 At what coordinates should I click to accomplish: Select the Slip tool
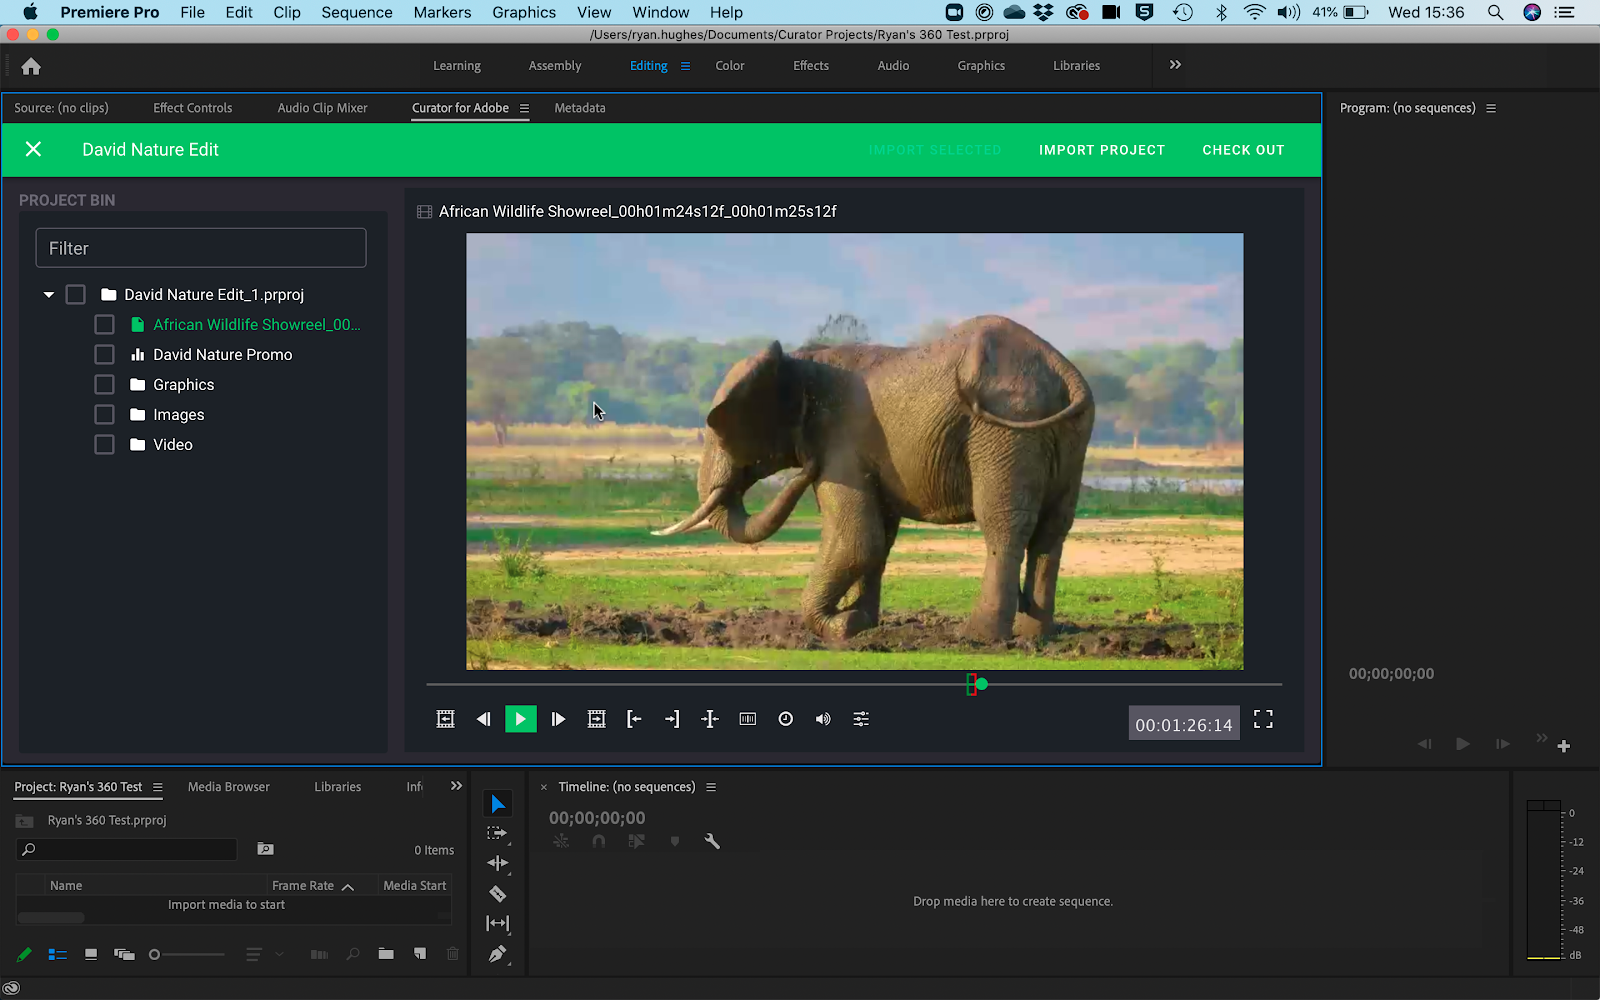pyautogui.click(x=497, y=923)
